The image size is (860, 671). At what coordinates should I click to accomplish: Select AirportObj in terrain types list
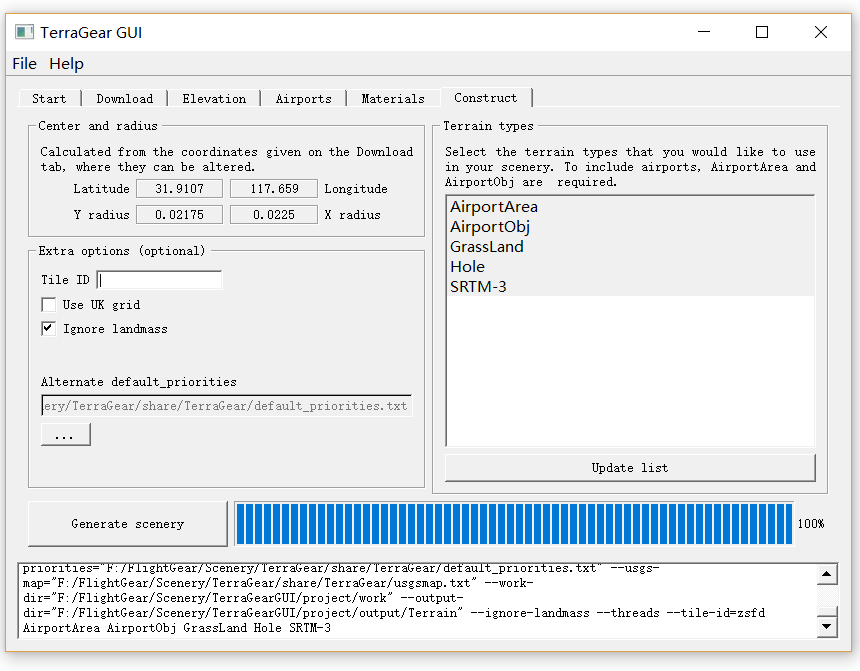pyautogui.click(x=630, y=227)
